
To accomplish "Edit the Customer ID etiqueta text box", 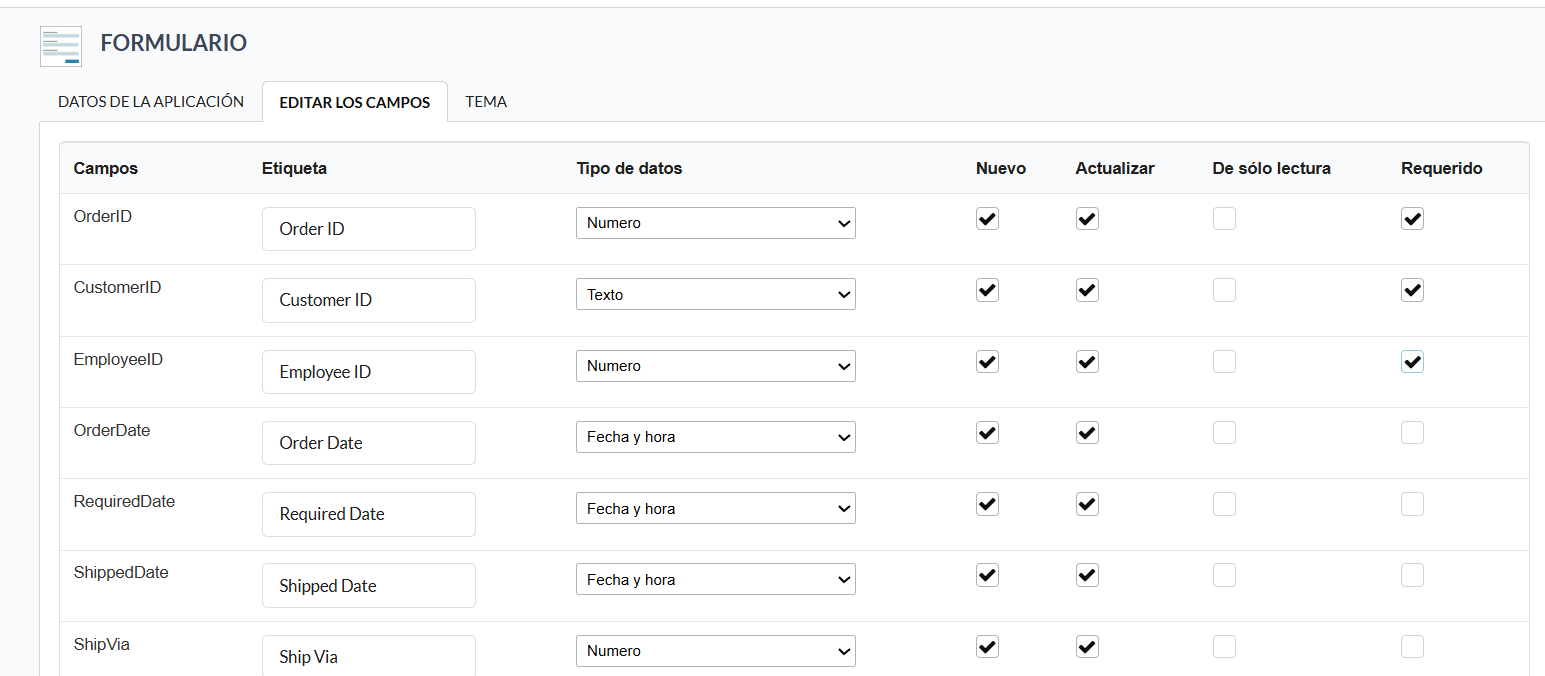I will (368, 300).
